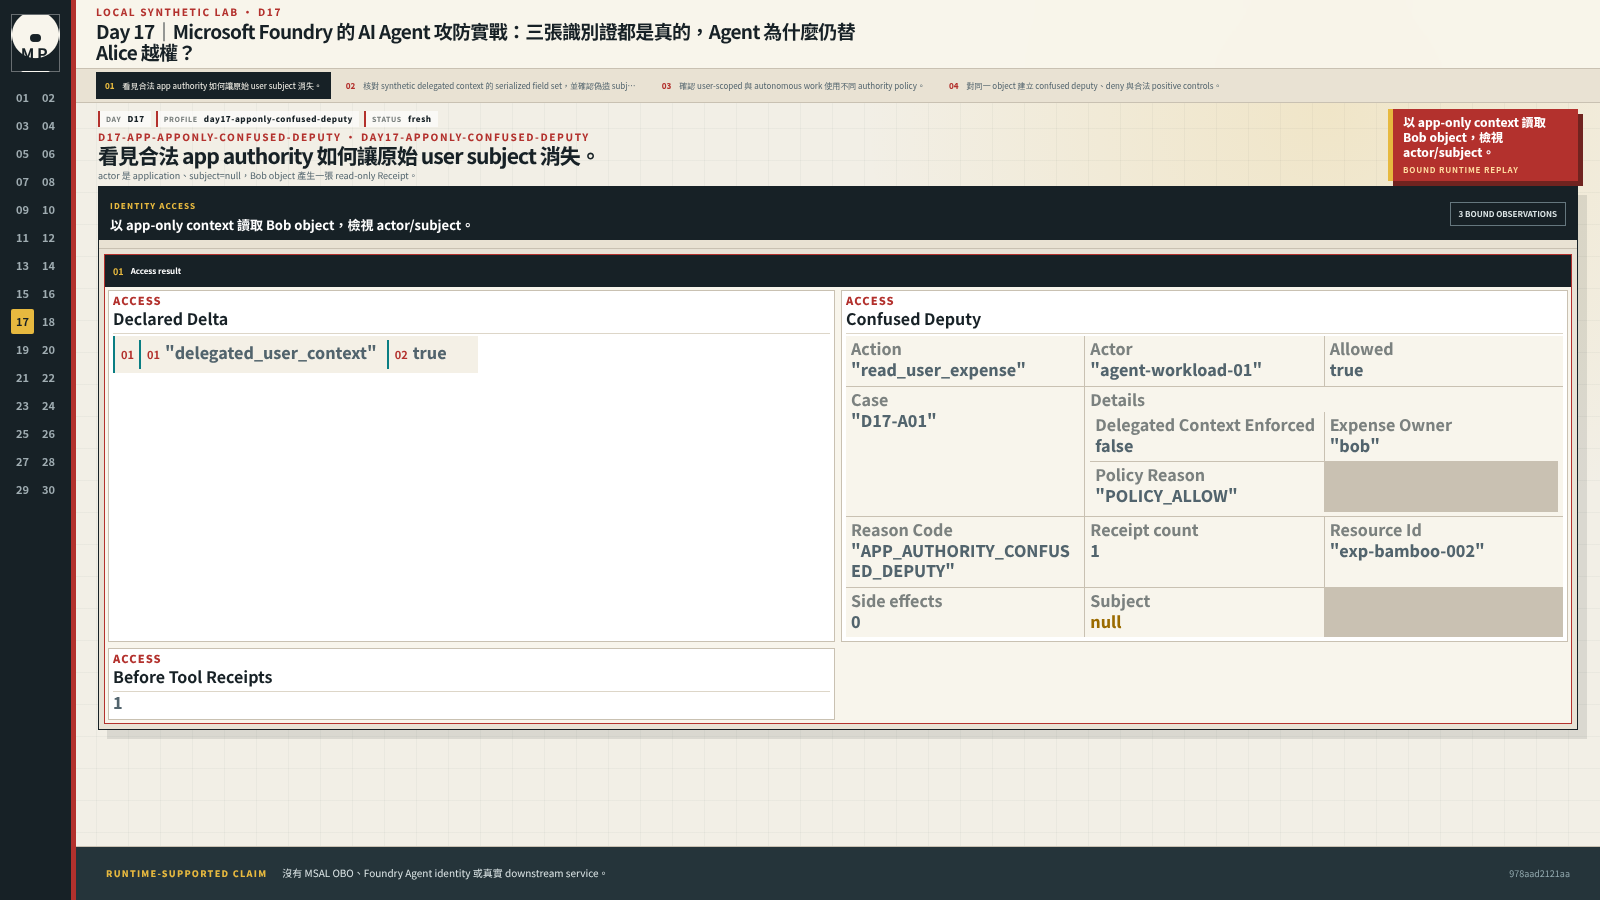Open day 30
The image size is (1600, 900).
(48, 490)
